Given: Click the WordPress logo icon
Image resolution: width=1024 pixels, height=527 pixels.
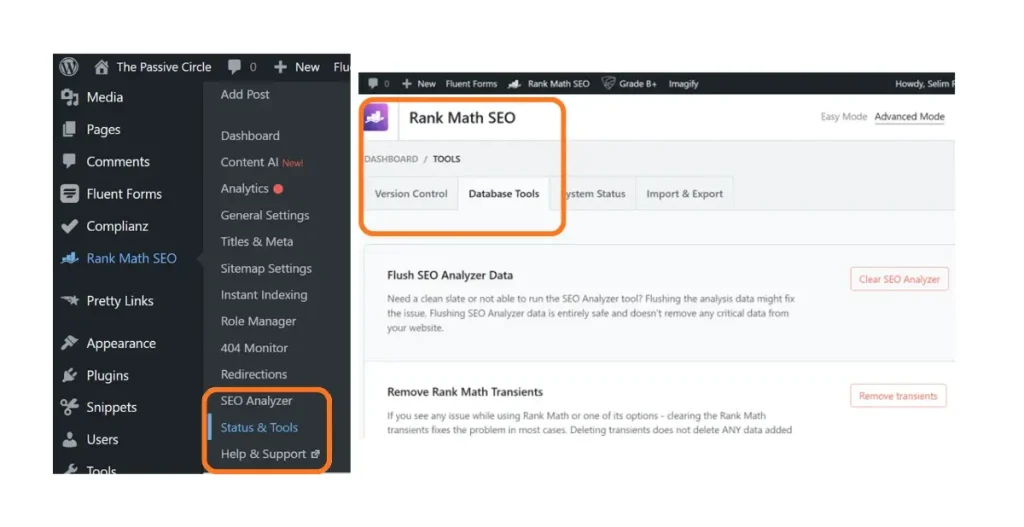Looking at the screenshot, I should tap(69, 67).
